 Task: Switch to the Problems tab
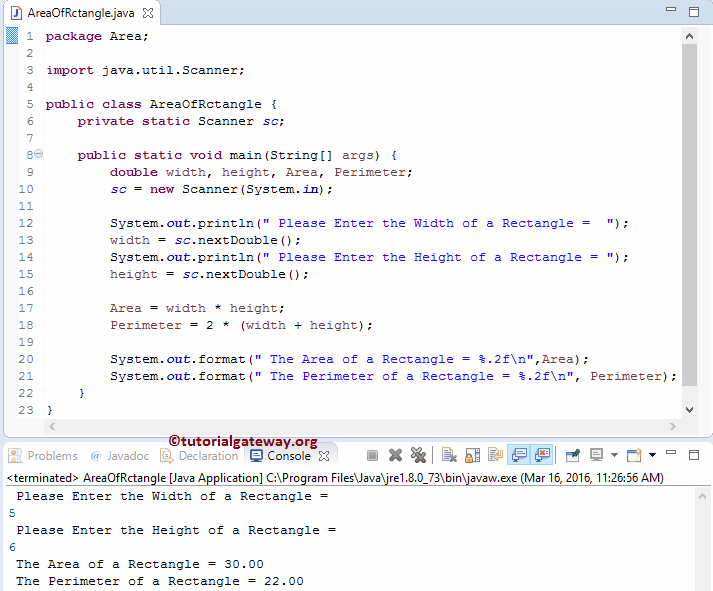[44, 456]
